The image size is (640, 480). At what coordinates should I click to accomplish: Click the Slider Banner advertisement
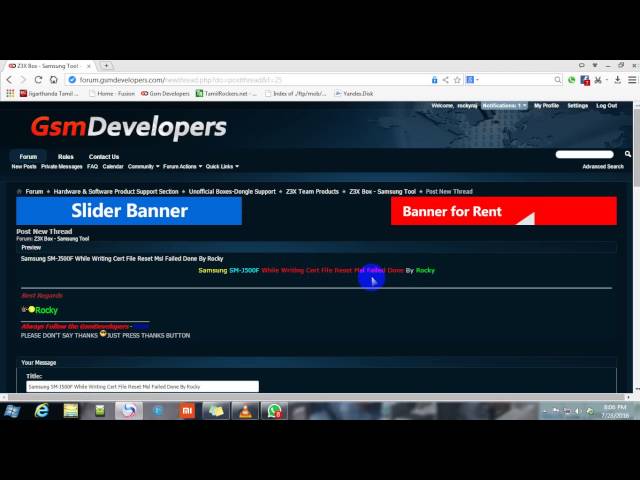point(129,211)
